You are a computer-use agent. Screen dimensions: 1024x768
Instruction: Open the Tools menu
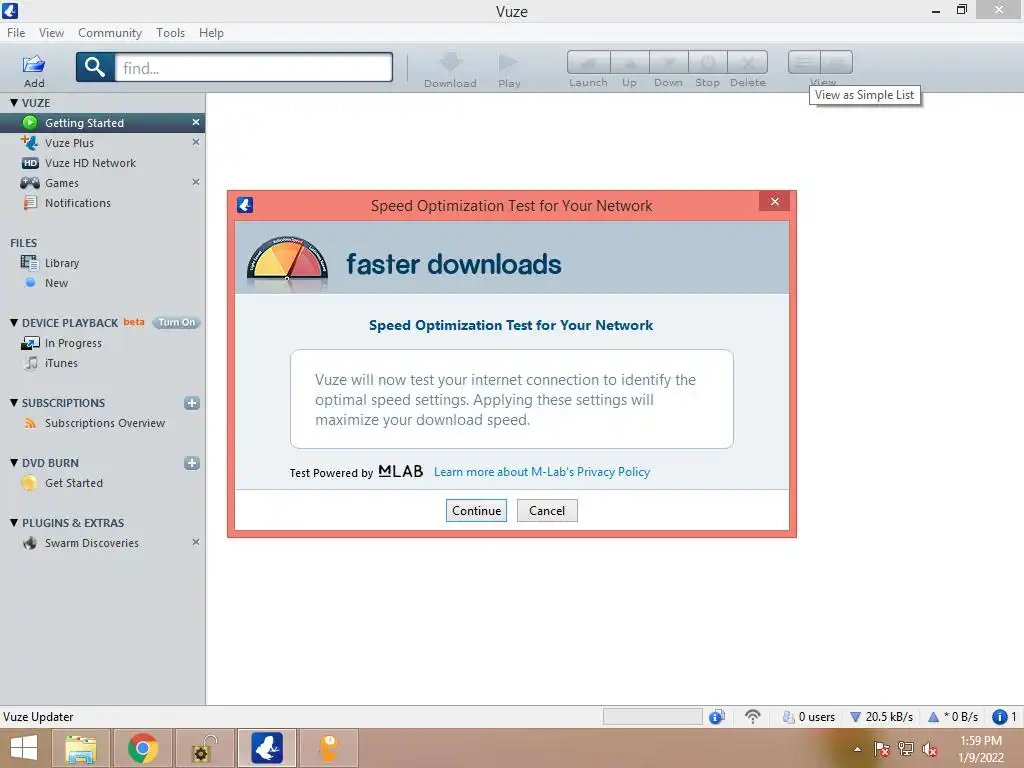170,33
